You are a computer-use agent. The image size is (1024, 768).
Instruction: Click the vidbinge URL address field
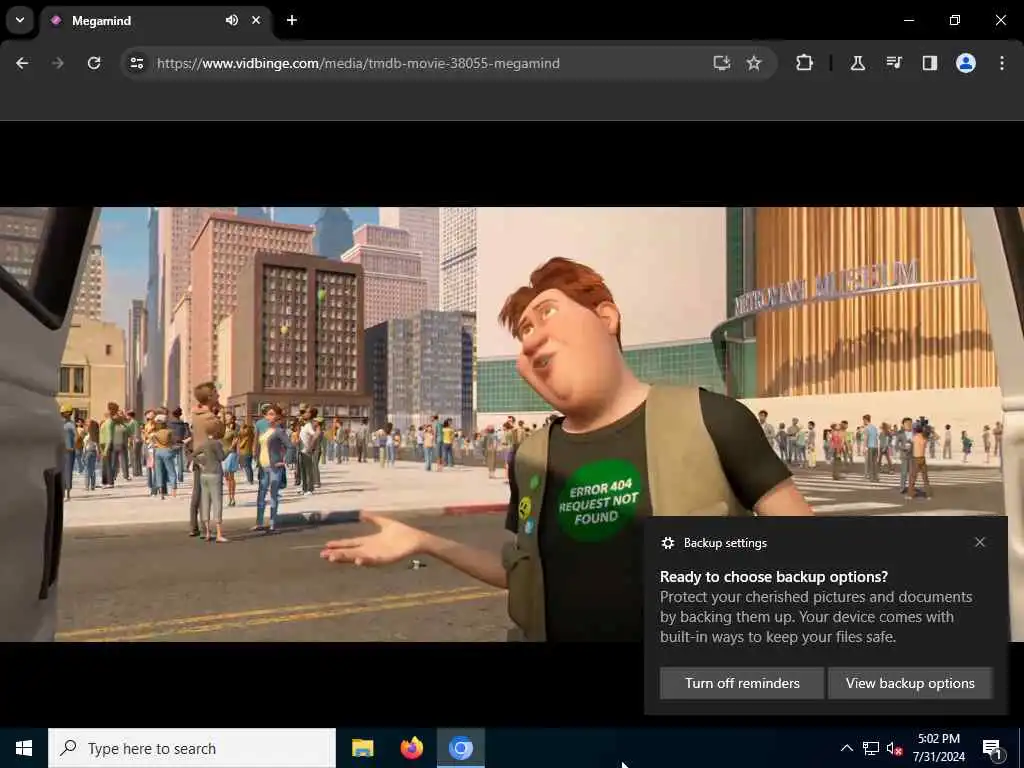pos(358,63)
